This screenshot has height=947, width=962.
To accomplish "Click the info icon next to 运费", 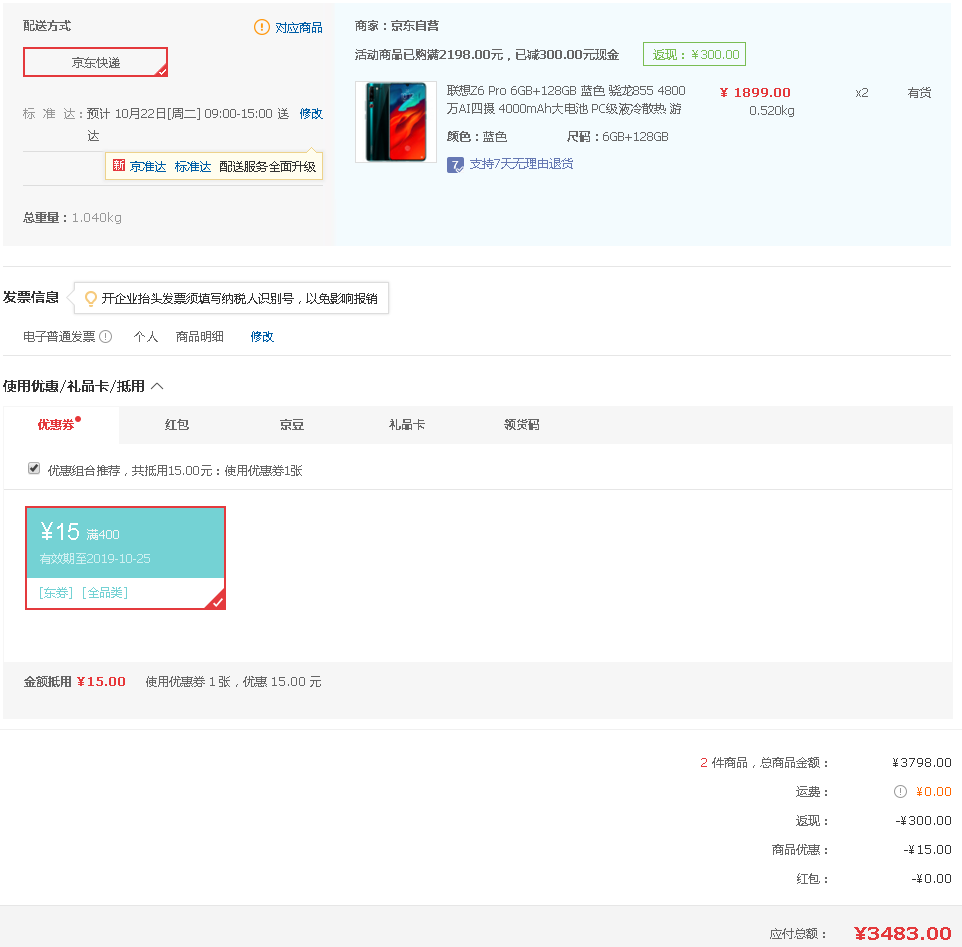I will pos(899,791).
